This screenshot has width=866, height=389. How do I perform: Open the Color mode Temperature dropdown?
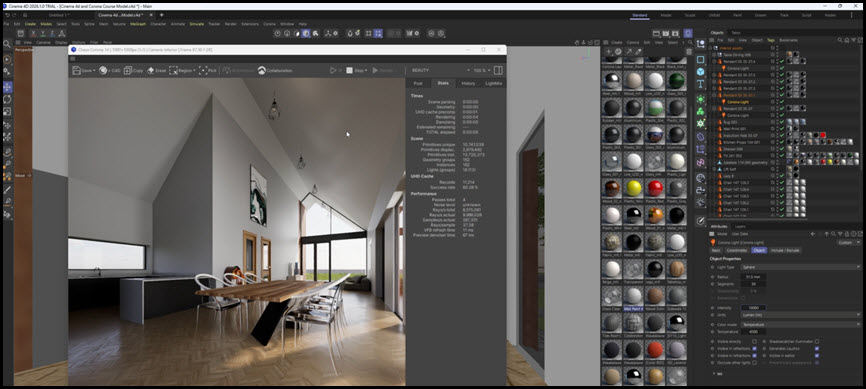pos(800,325)
